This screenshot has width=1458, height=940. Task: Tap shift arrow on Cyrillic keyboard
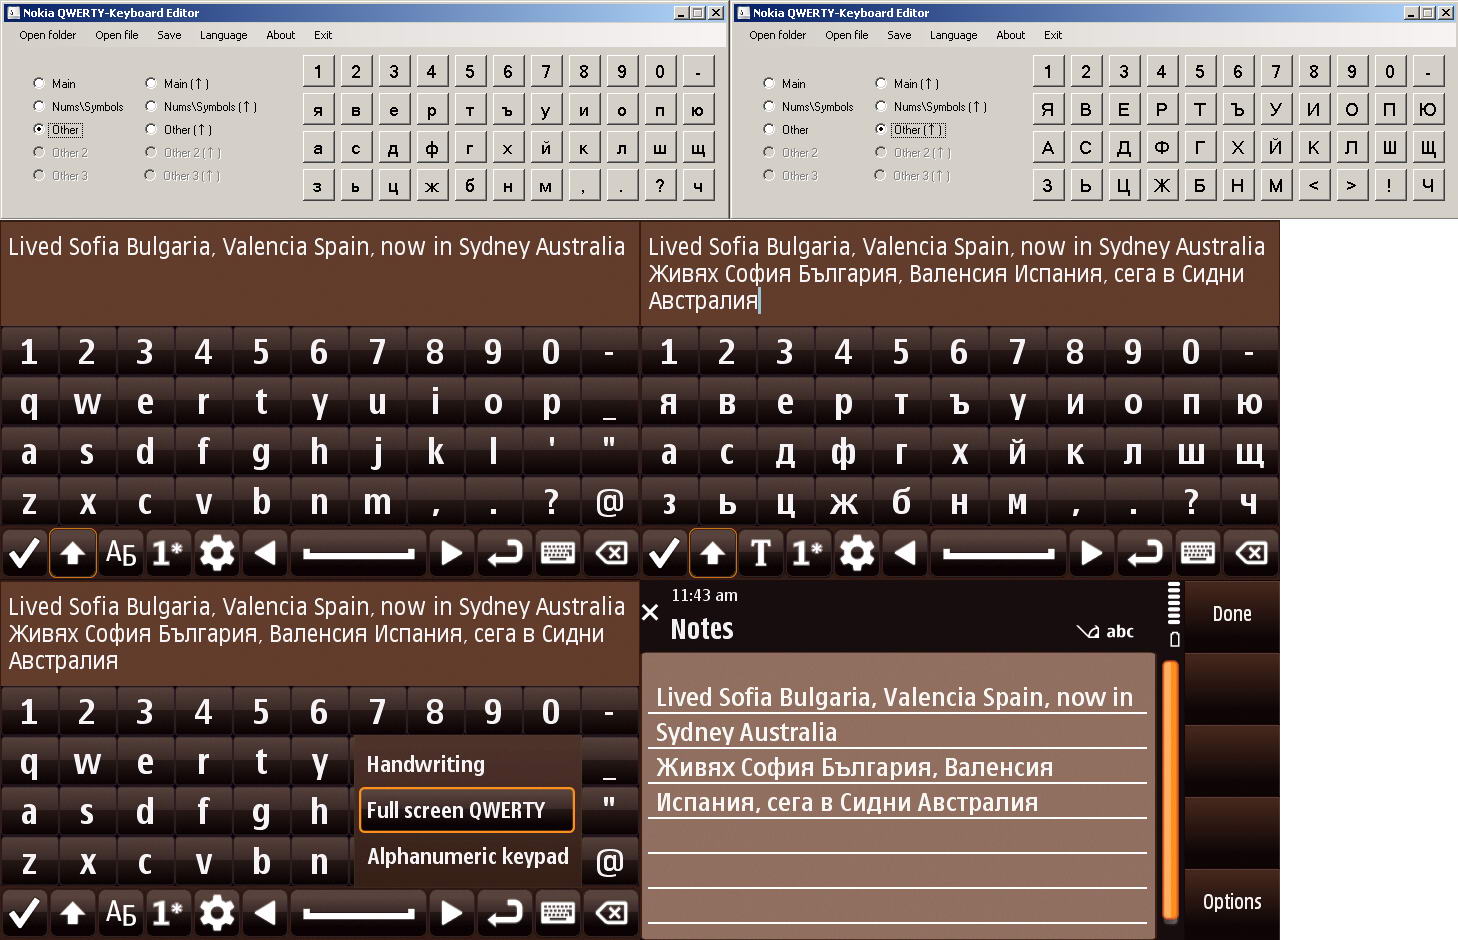713,553
